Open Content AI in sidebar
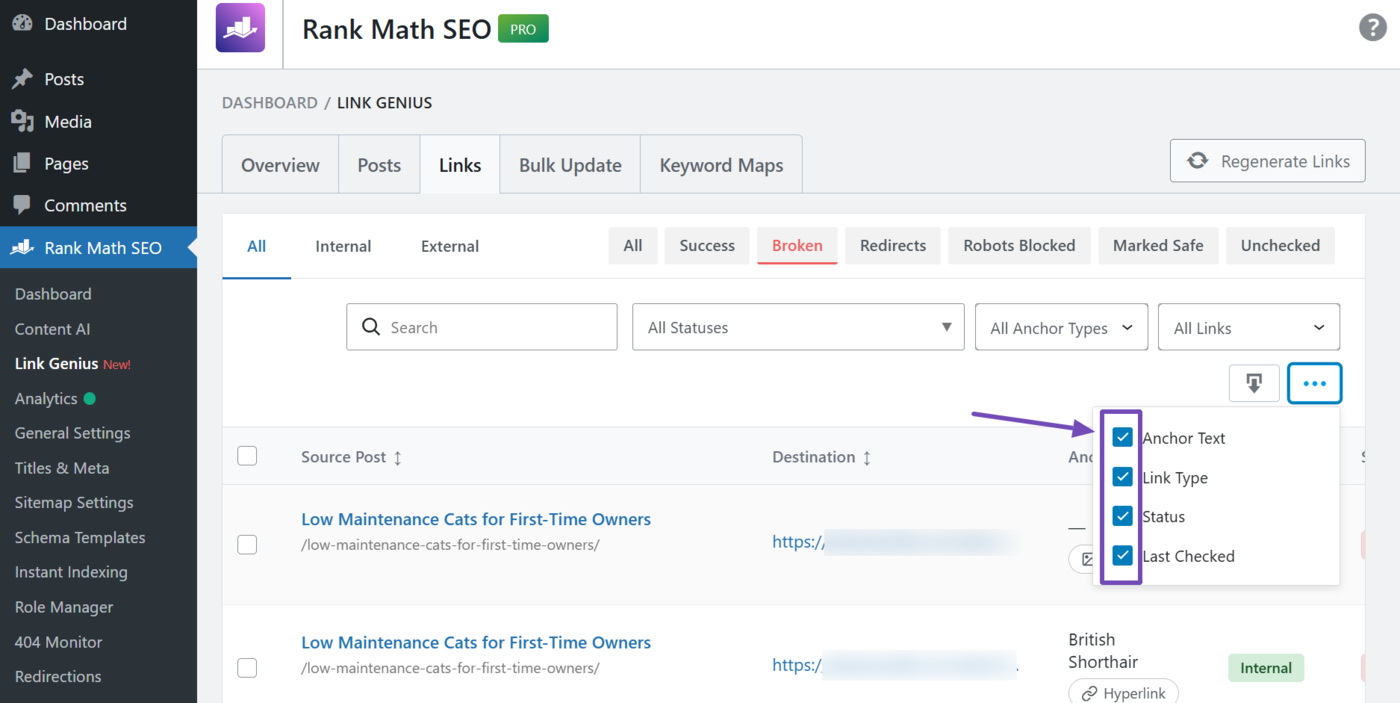 pos(52,329)
